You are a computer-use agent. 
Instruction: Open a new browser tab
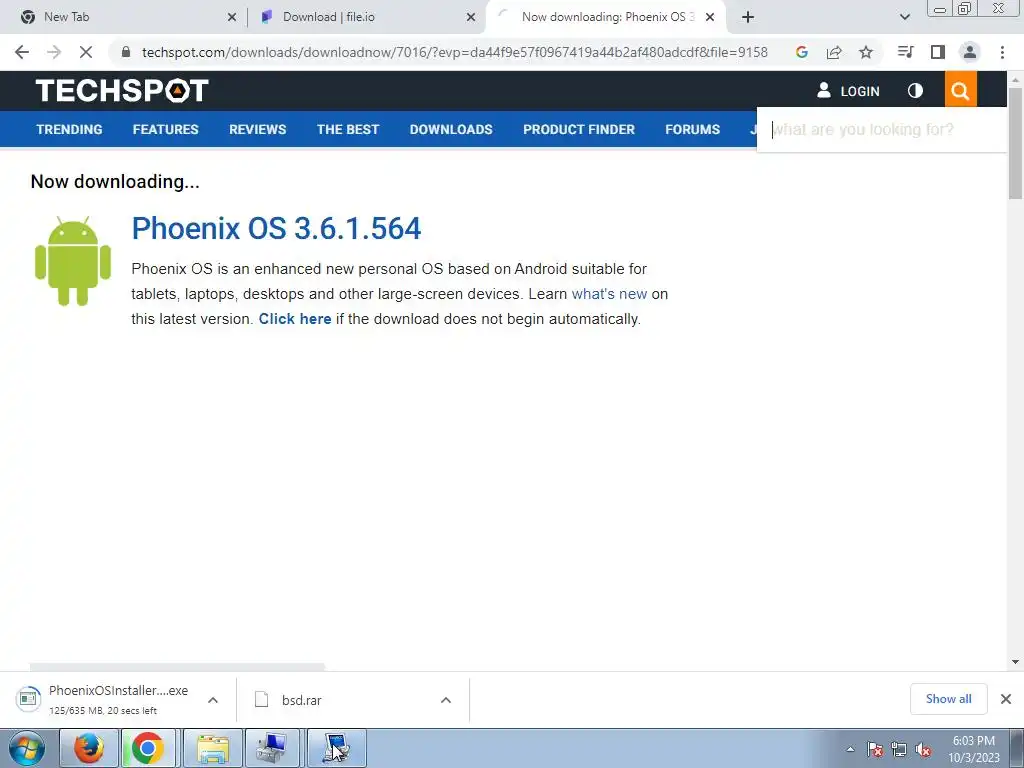coord(748,17)
